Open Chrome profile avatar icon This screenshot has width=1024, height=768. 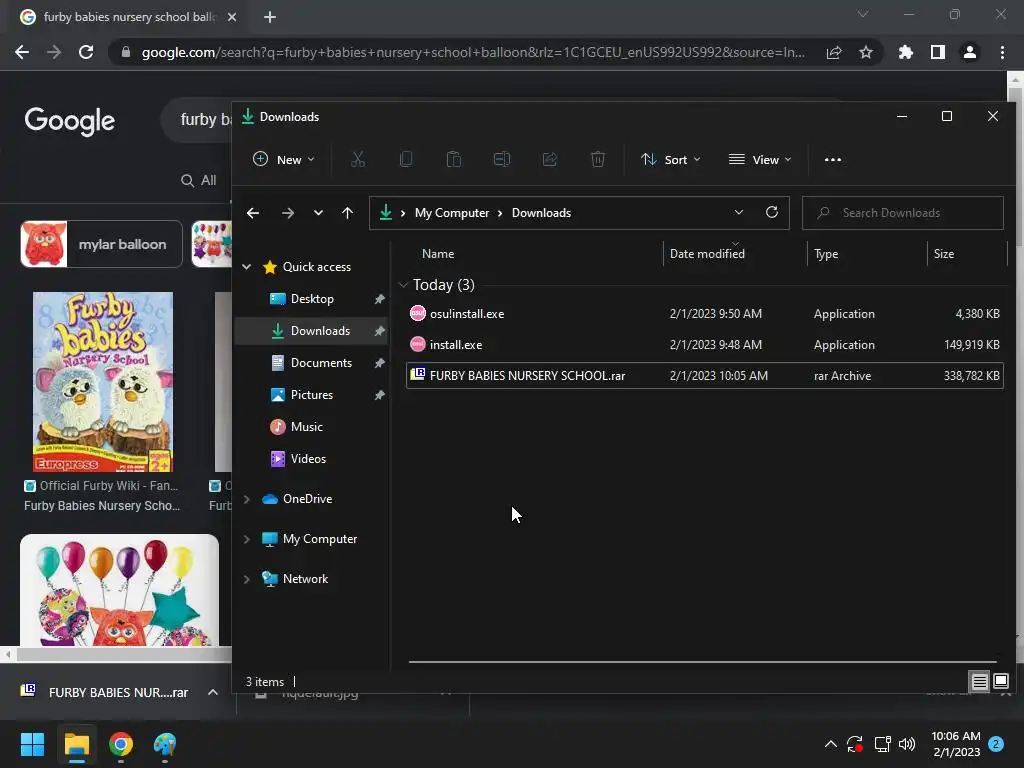tap(970, 52)
